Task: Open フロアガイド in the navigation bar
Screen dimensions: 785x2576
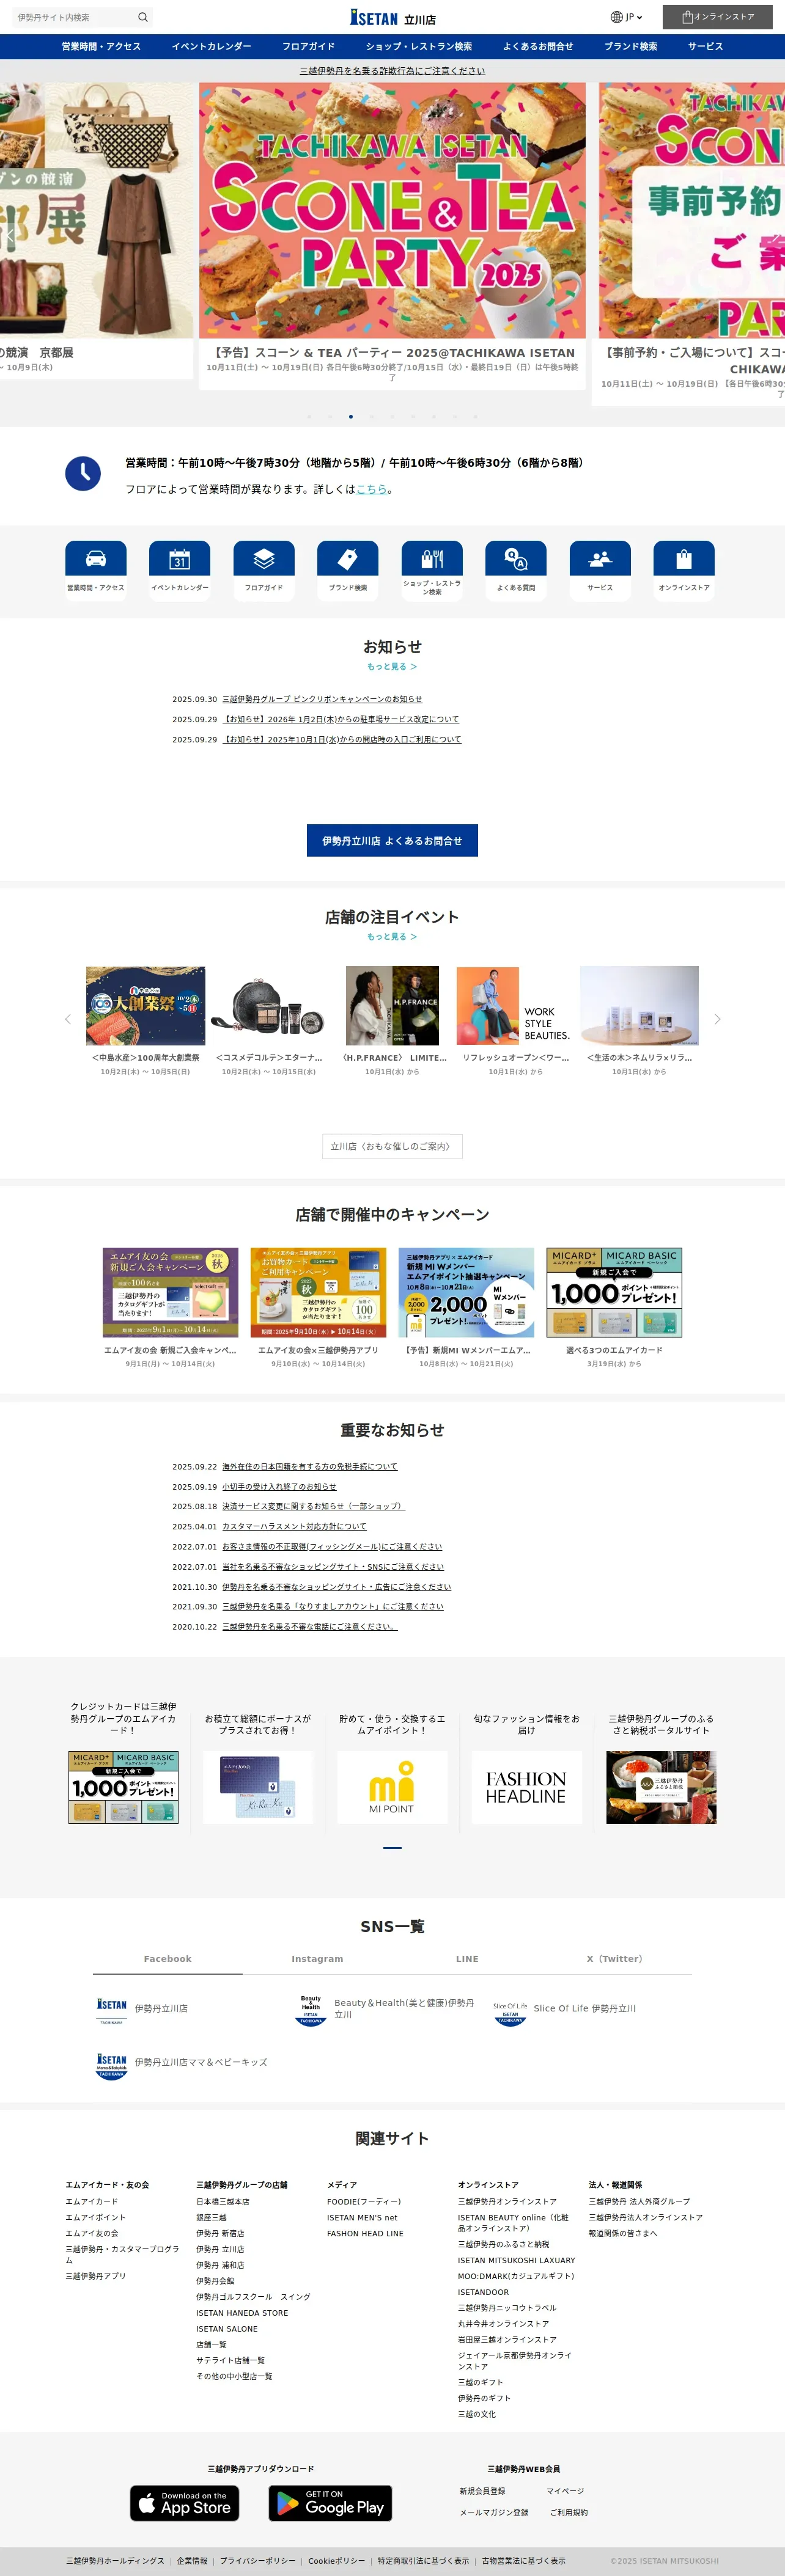Action: point(308,46)
